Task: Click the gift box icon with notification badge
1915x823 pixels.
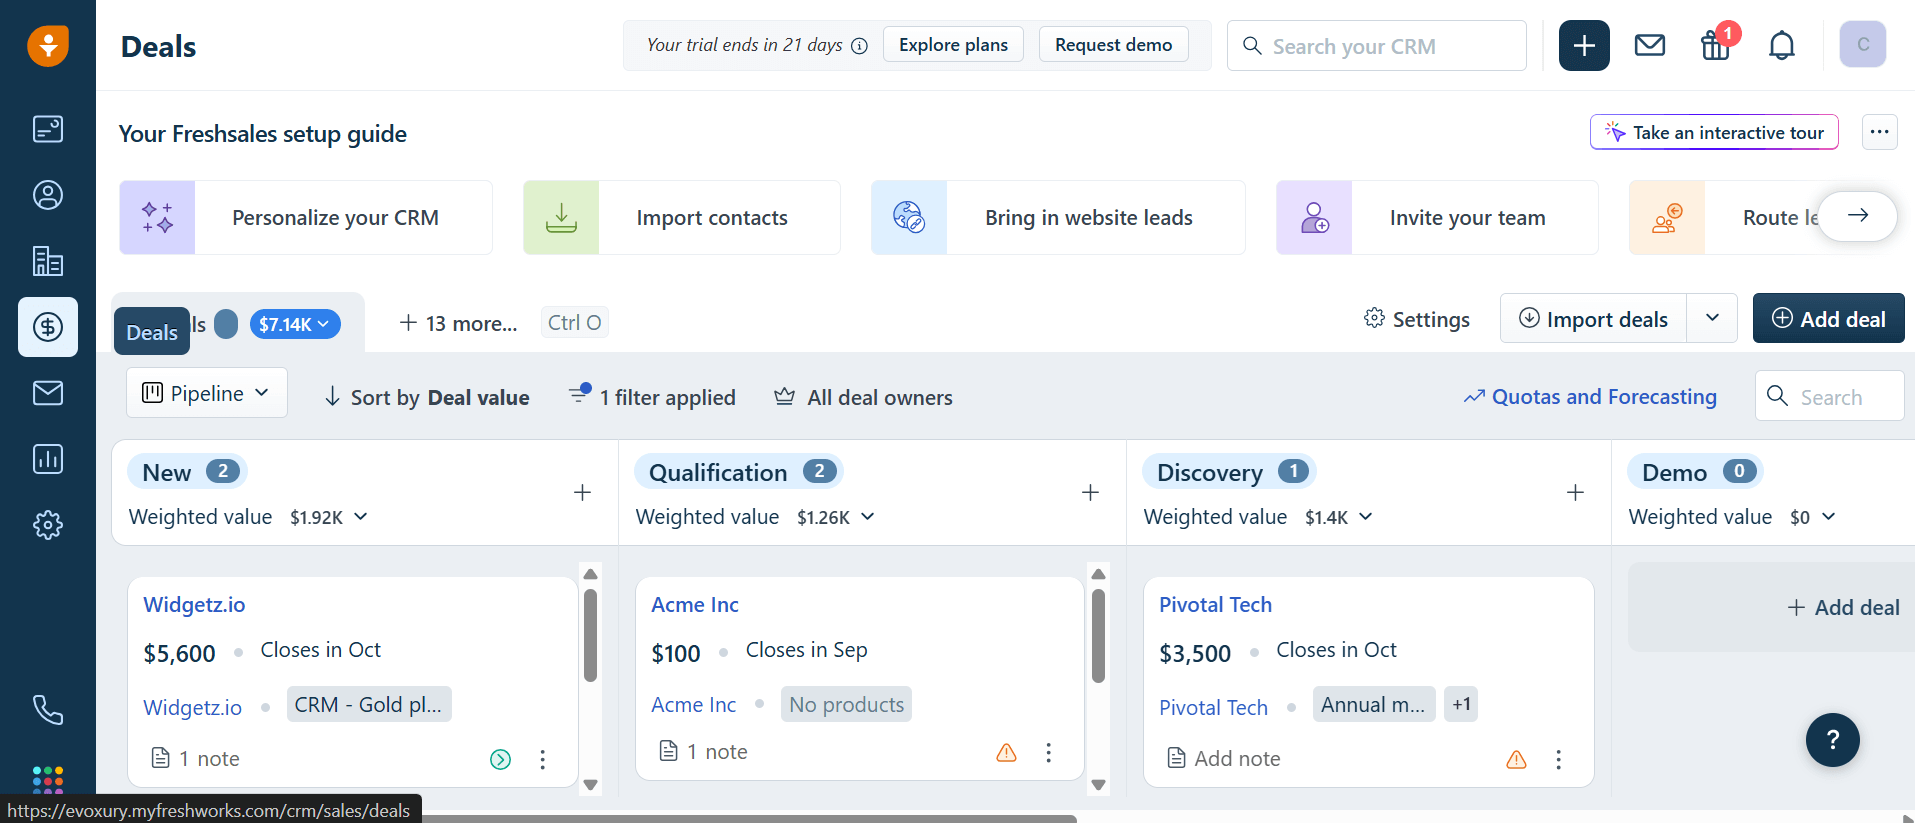Action: tap(1715, 45)
